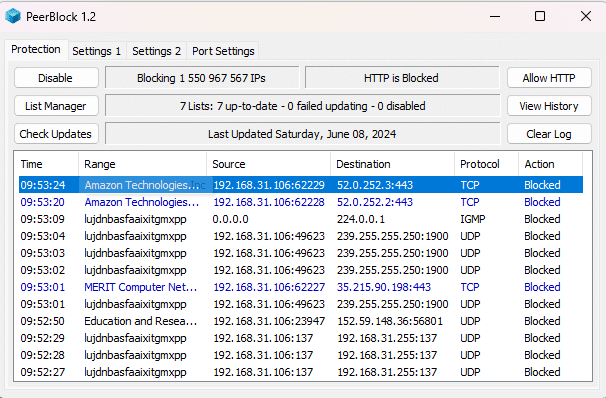Select the 09:53:02 log entry
Screen dimensions: 606x398
point(301,270)
